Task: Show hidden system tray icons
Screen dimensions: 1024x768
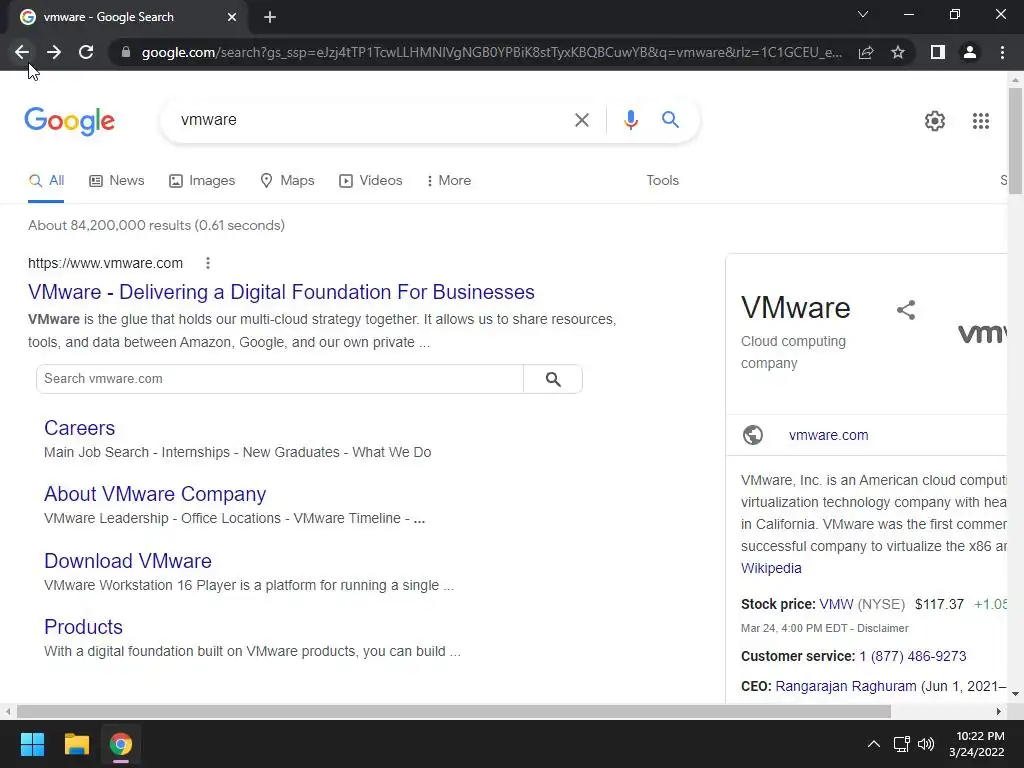Action: pyautogui.click(x=873, y=744)
